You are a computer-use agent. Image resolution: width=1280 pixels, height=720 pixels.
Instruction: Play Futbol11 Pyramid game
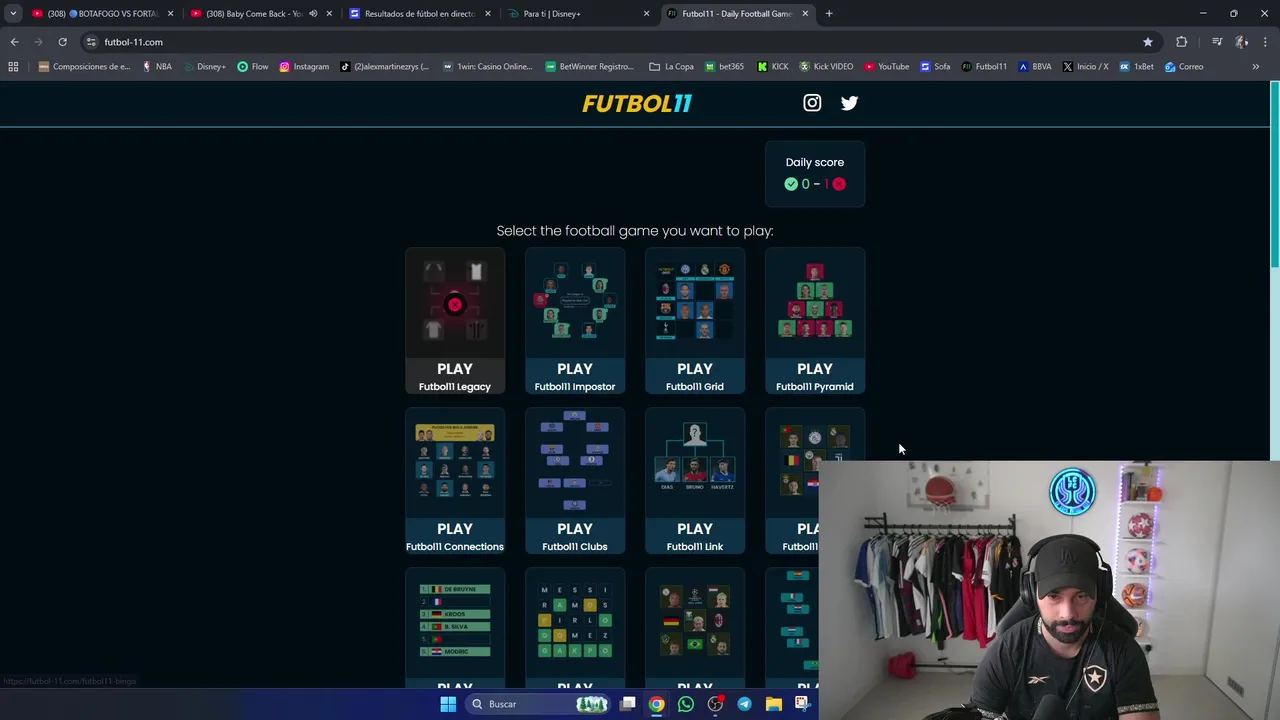pyautogui.click(x=815, y=321)
